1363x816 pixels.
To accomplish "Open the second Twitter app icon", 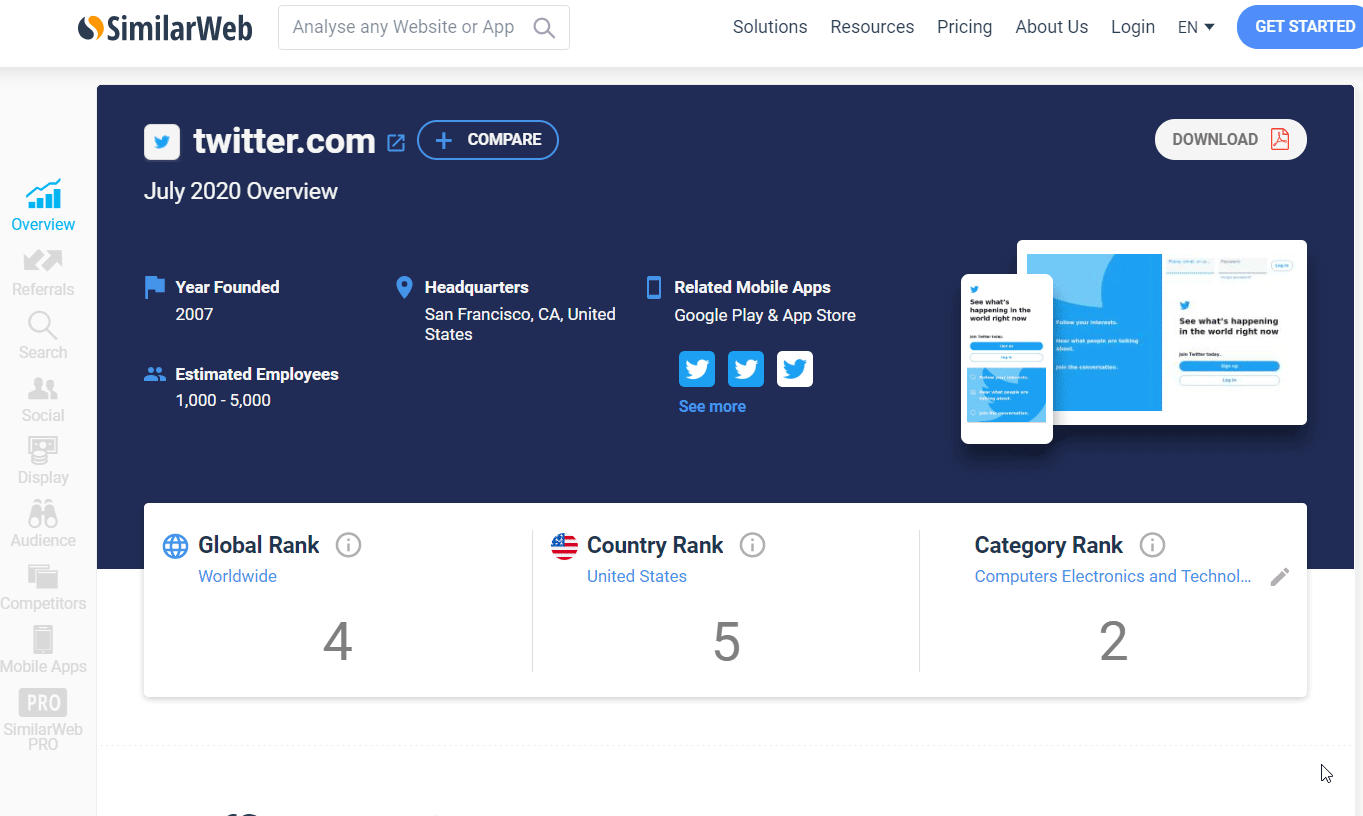I will click(746, 369).
